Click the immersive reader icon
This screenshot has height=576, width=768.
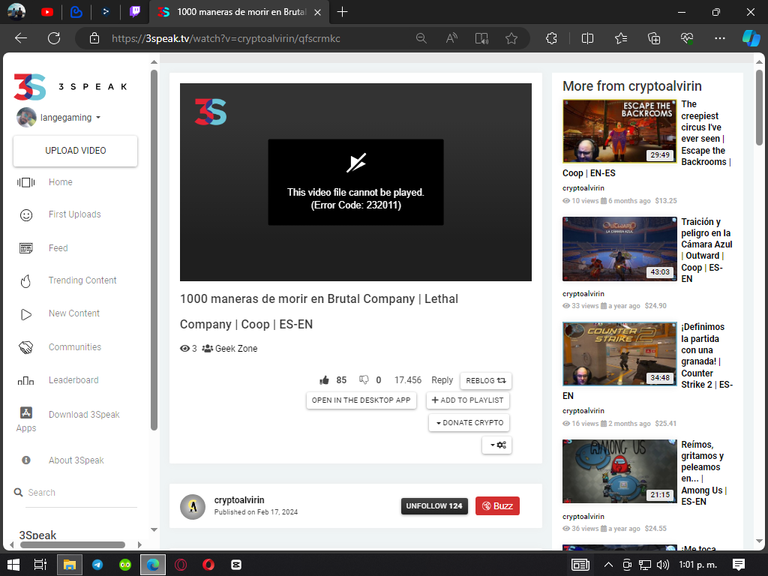pos(481,38)
